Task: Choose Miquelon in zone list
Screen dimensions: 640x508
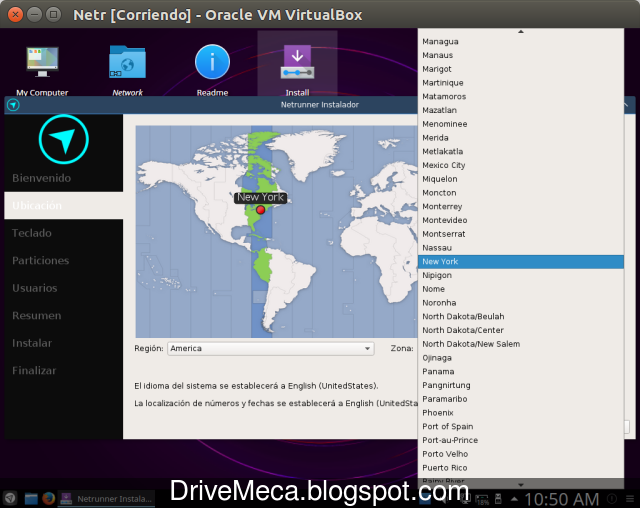Action: coord(521,179)
